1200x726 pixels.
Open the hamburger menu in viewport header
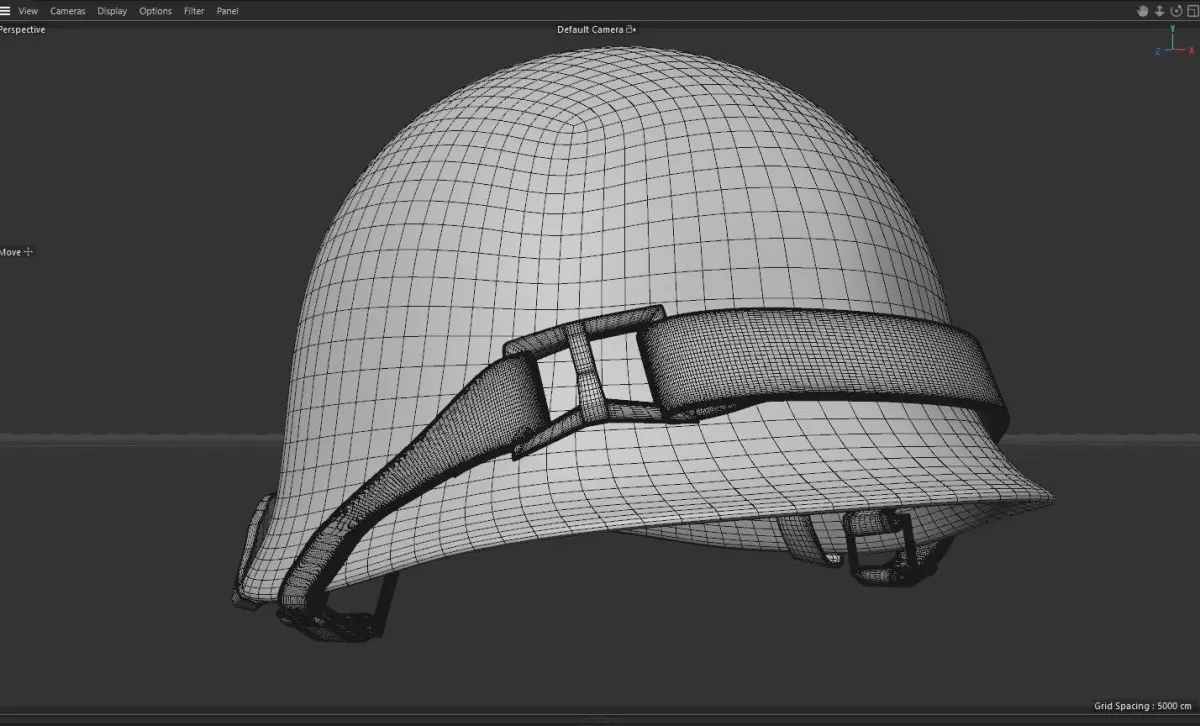(5, 11)
